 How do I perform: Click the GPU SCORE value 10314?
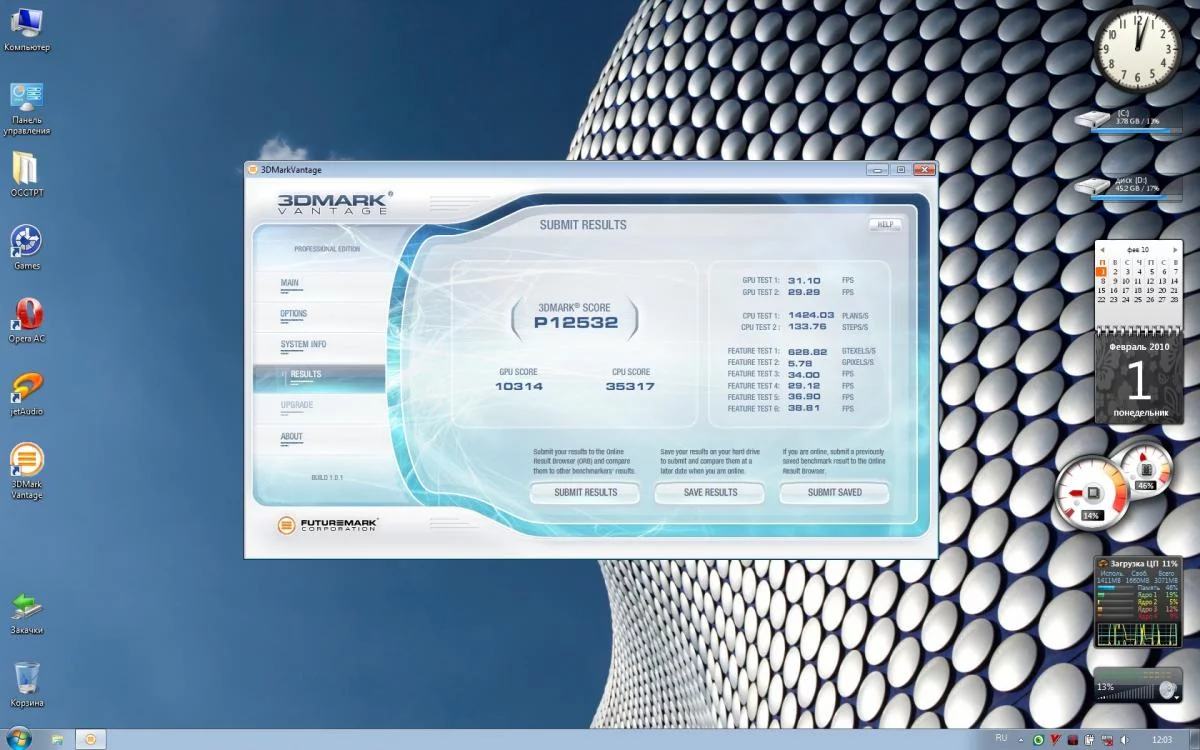click(x=519, y=386)
